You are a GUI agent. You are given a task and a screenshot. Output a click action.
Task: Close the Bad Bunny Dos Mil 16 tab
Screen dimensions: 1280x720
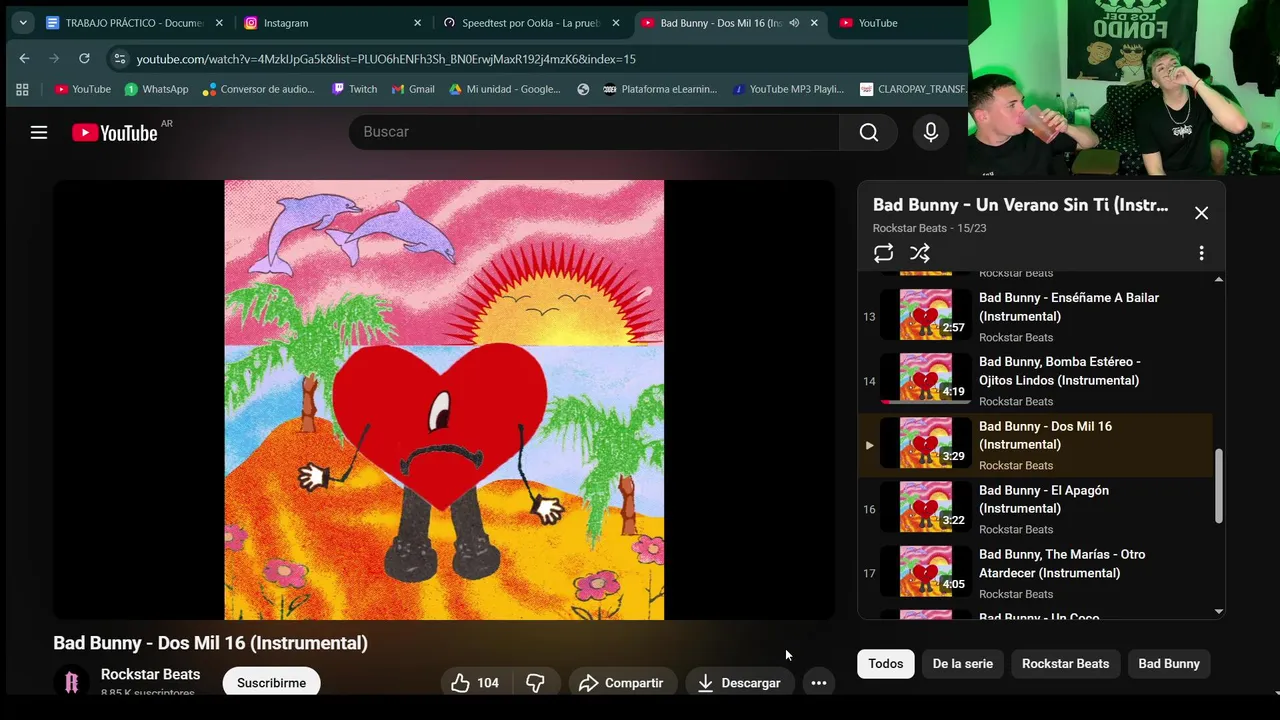(x=814, y=22)
